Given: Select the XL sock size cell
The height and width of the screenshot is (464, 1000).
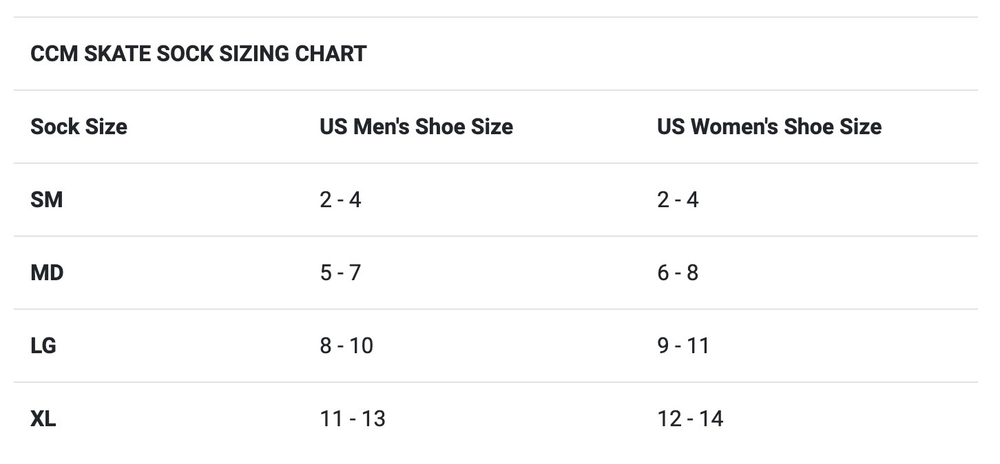Looking at the screenshot, I should coord(43,419).
